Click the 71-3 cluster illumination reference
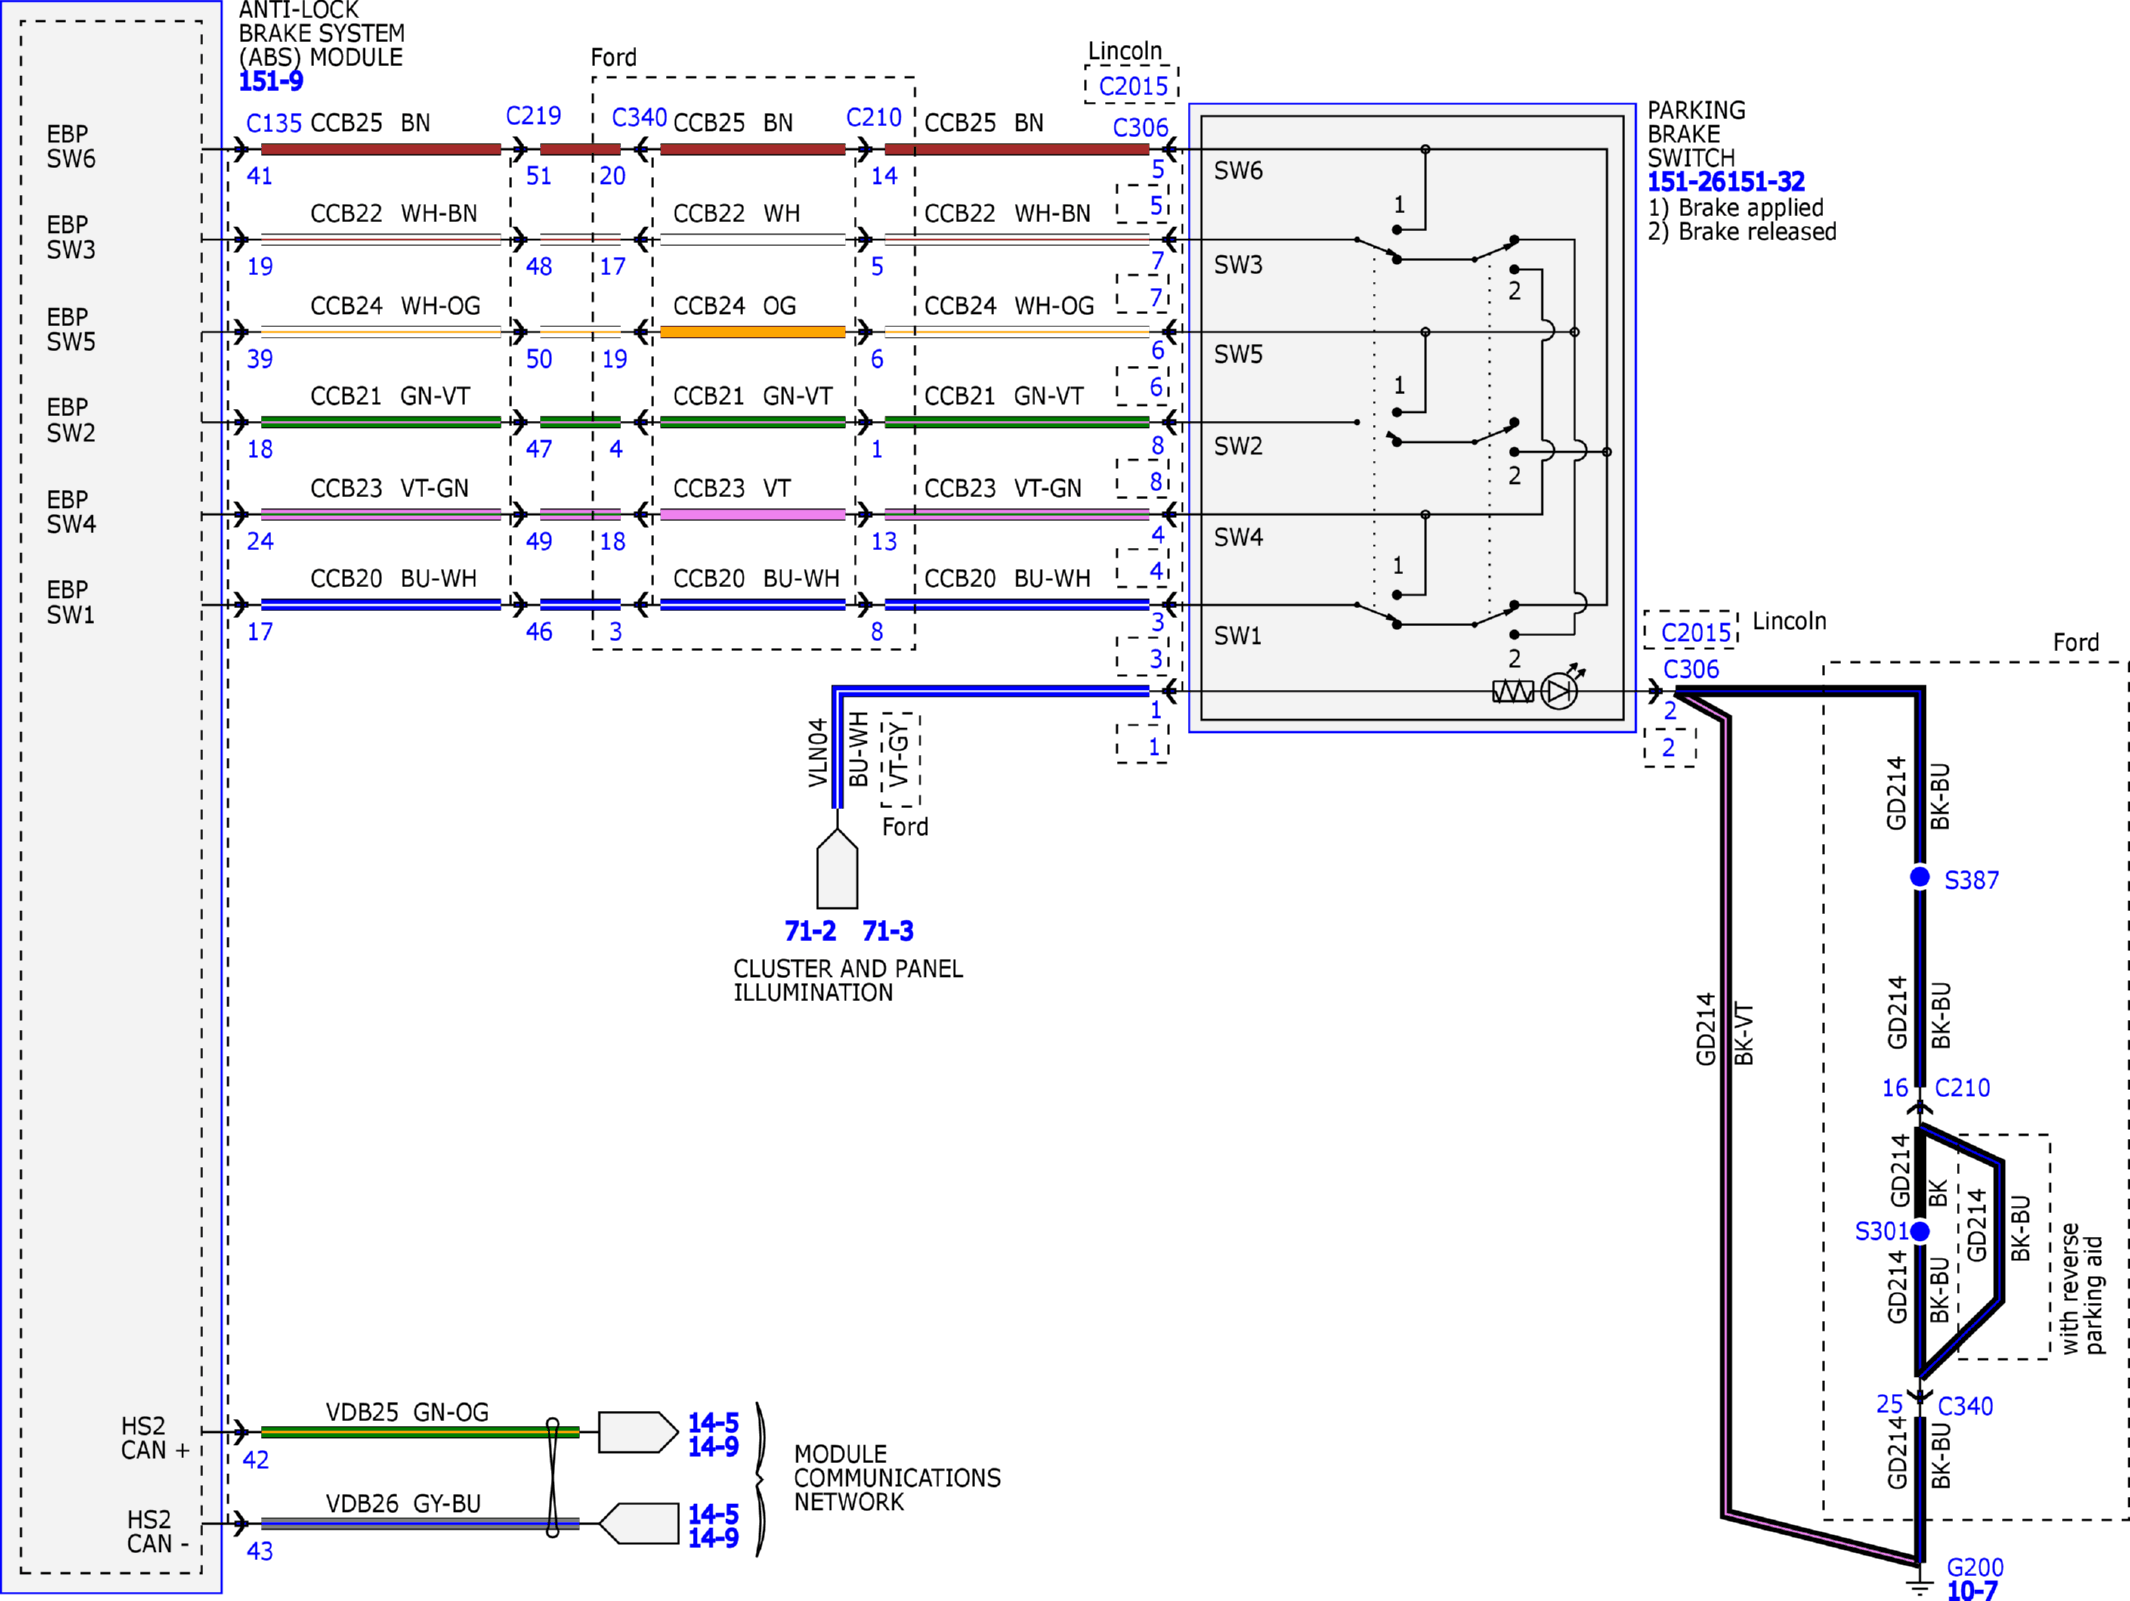Screen dimensions: 2130x1601 click(888, 931)
